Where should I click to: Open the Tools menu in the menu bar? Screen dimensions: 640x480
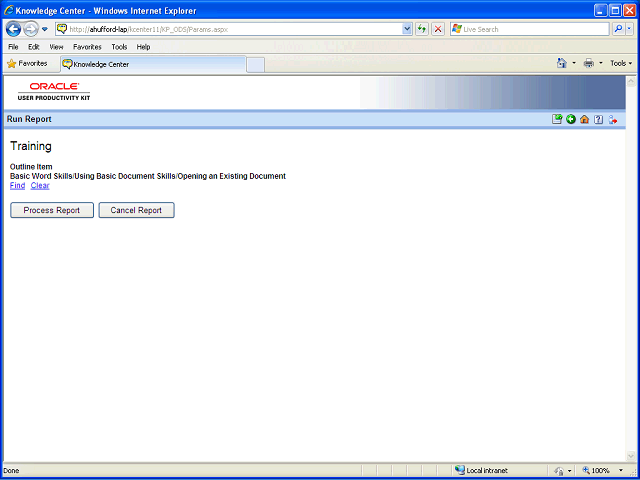(119, 47)
